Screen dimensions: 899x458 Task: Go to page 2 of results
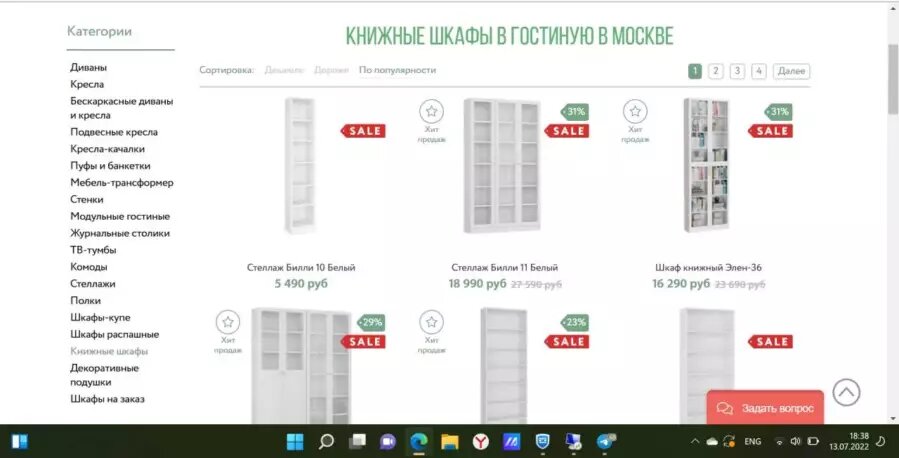716,71
